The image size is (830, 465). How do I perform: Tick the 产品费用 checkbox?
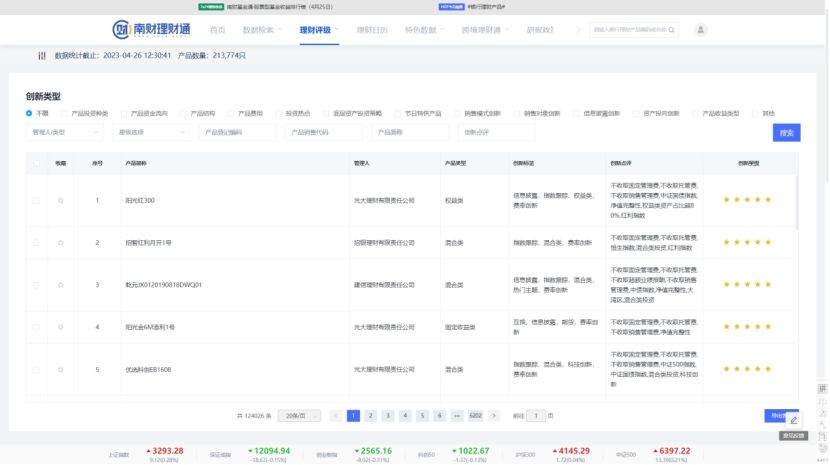(231, 113)
